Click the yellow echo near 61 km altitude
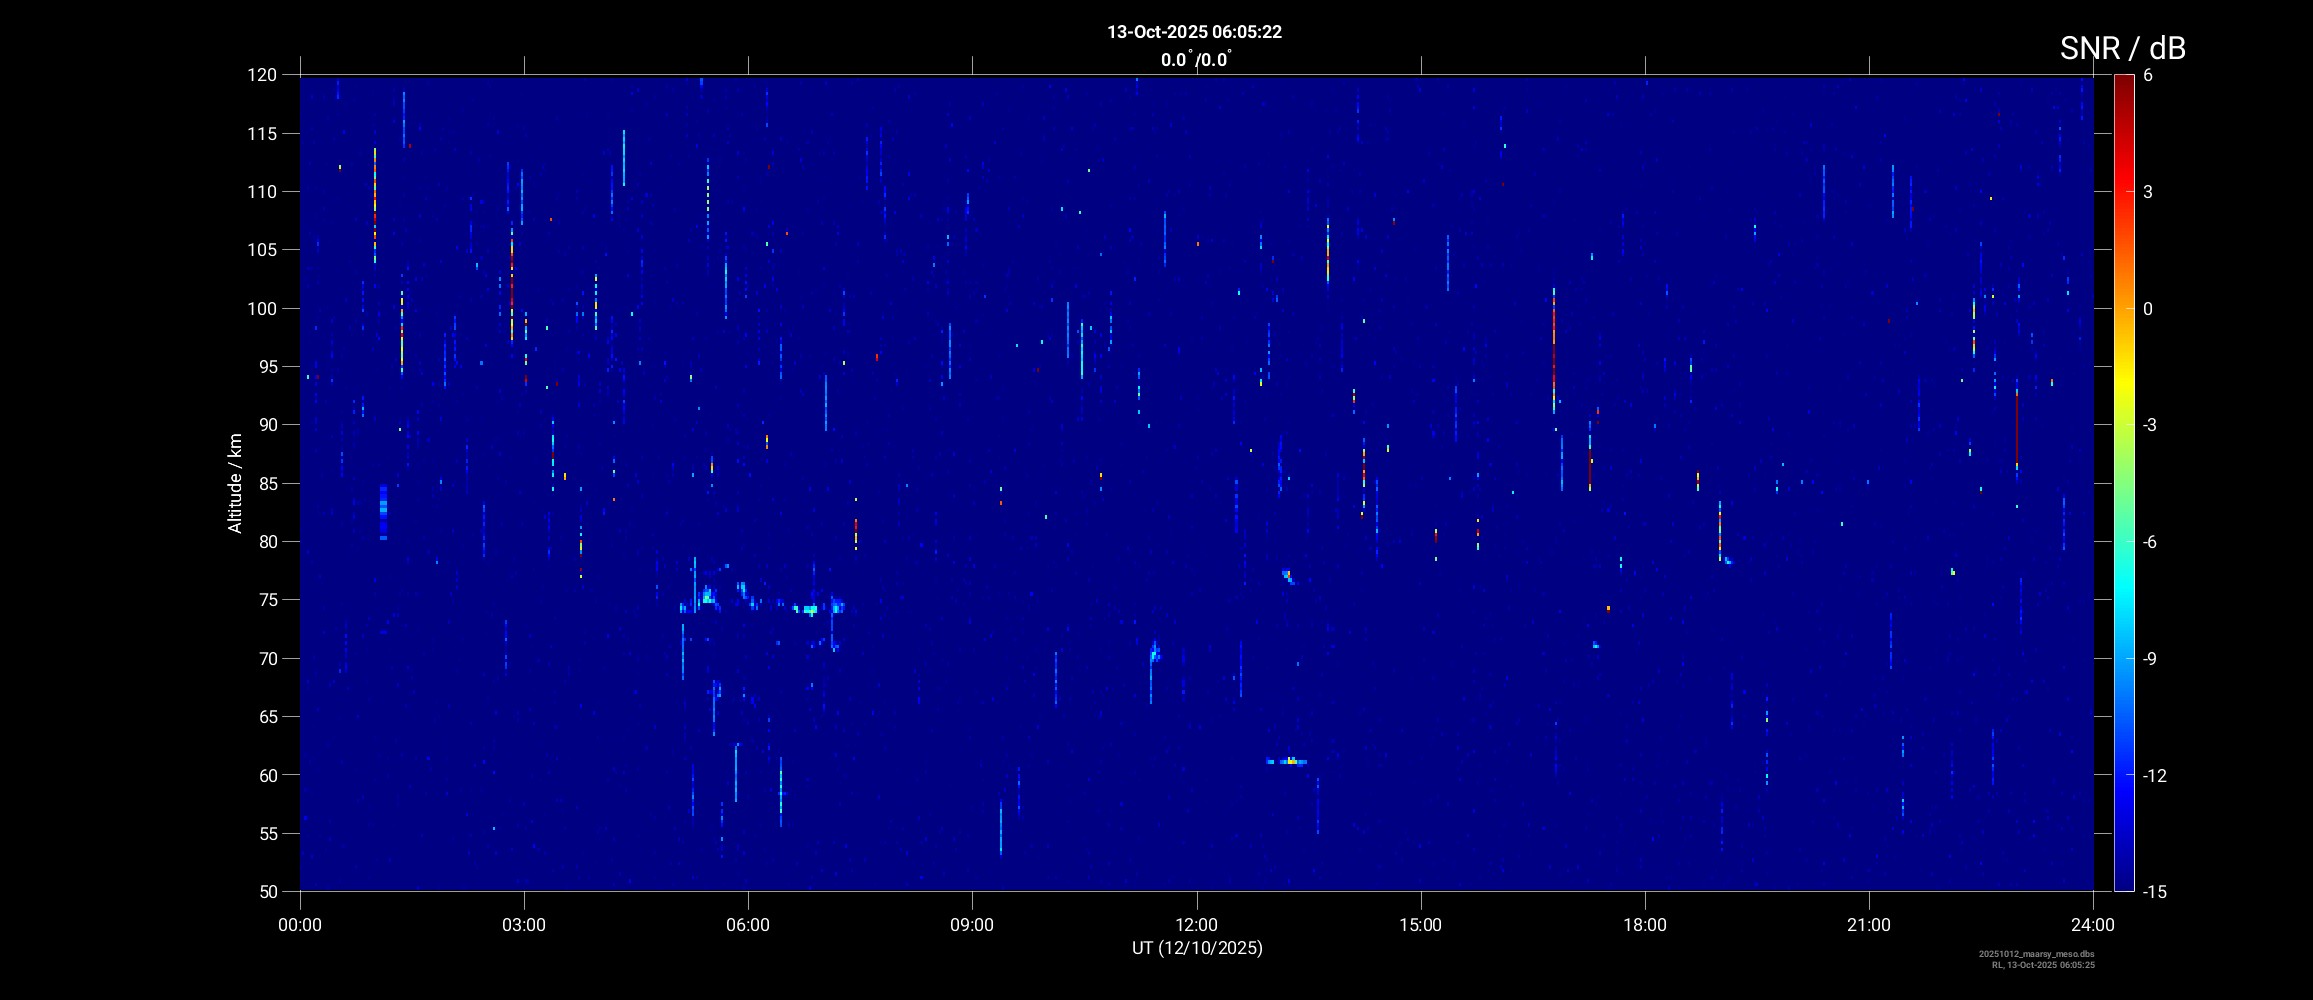Image resolution: width=2313 pixels, height=1000 pixels. [1291, 762]
